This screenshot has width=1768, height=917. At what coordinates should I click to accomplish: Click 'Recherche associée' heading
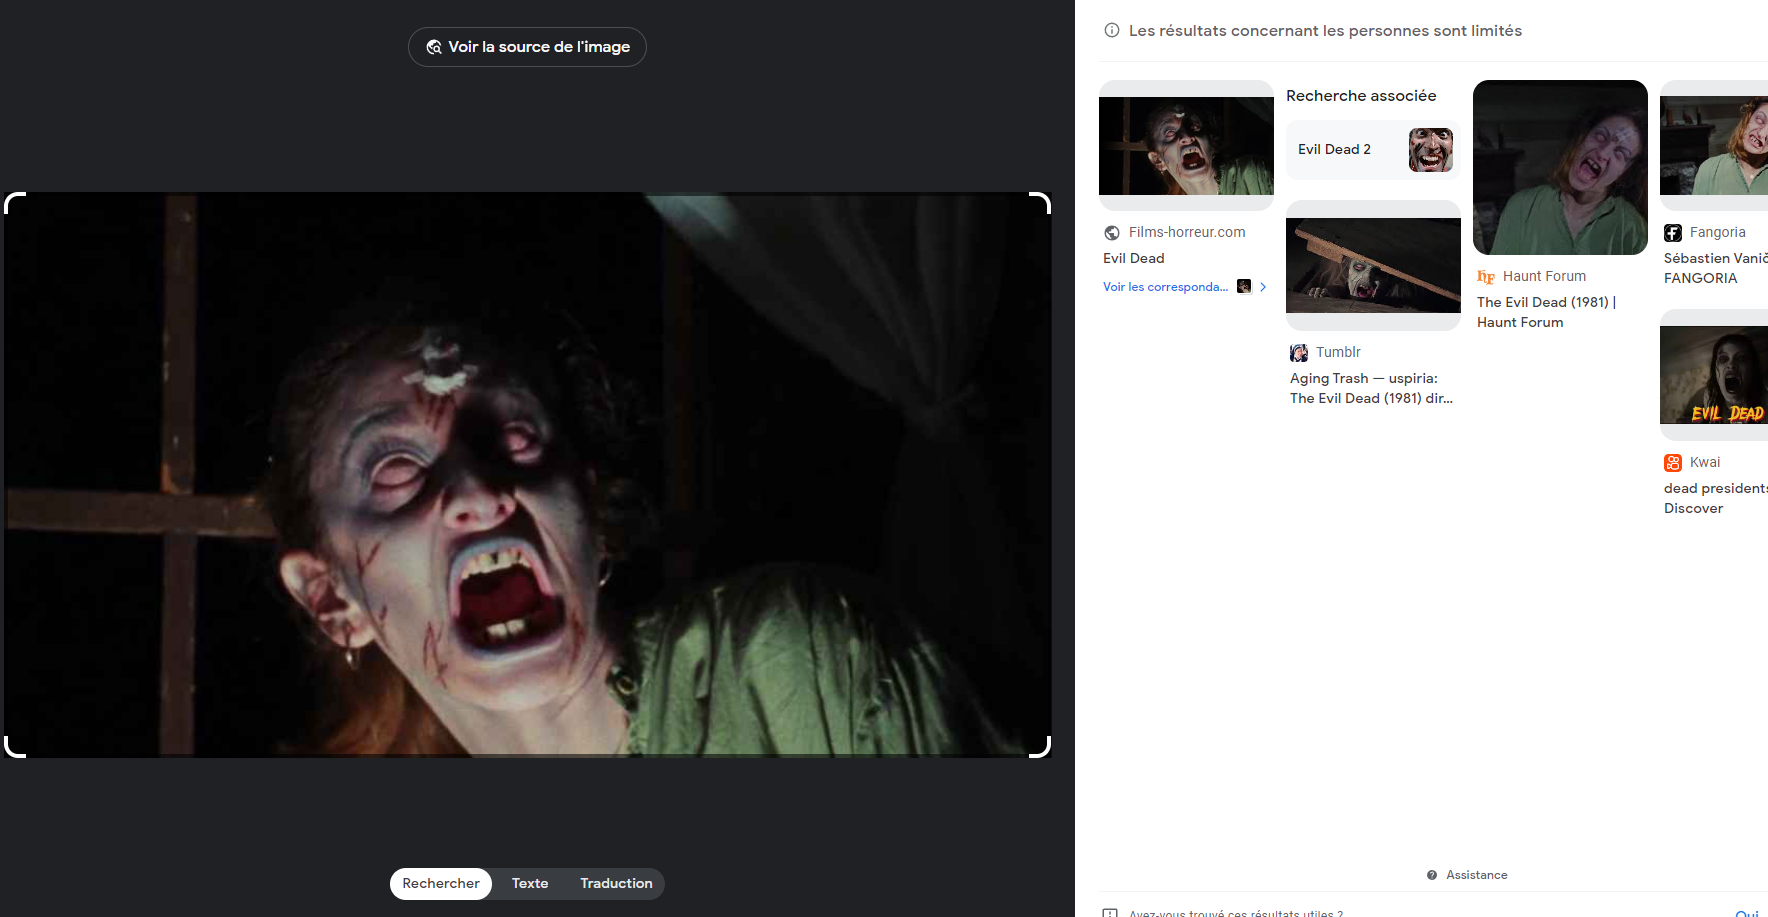pyautogui.click(x=1361, y=96)
